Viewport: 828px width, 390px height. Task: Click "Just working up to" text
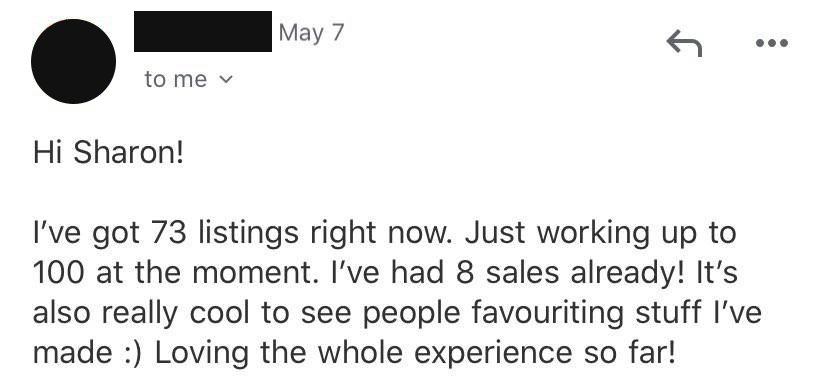(600, 235)
